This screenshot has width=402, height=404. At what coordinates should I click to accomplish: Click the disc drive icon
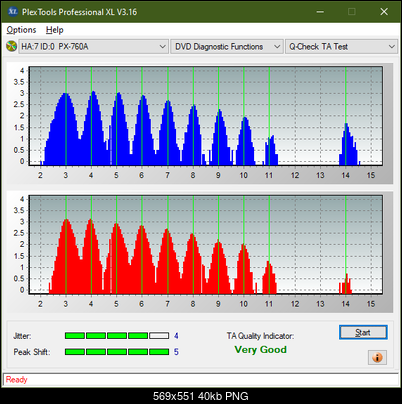click(11, 46)
